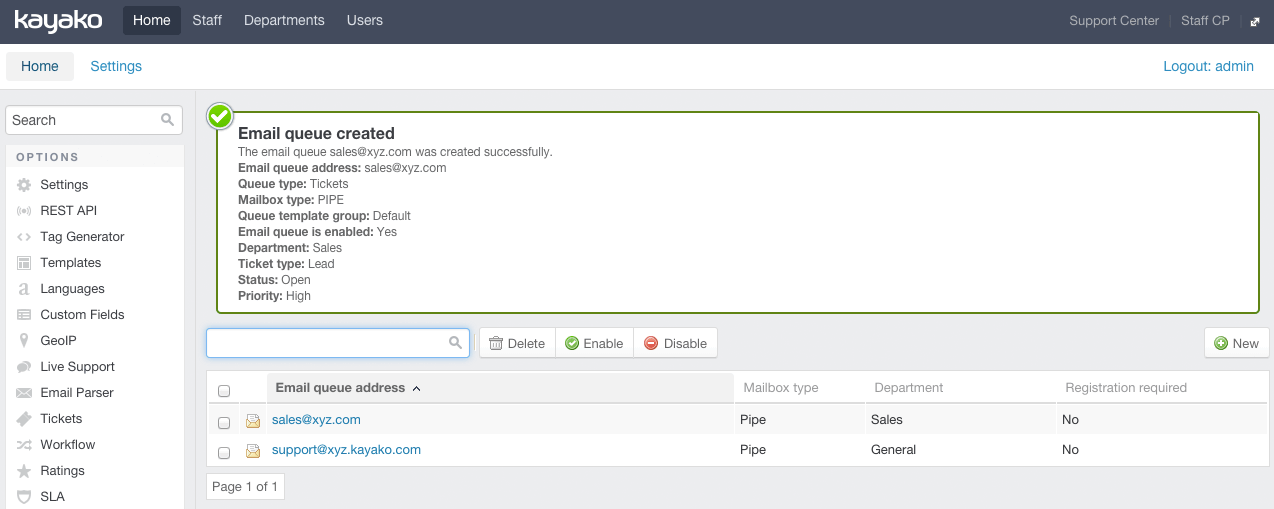Screen dimensions: 1274x509
Task: Click the email queue filter search field
Action: (x=326, y=343)
